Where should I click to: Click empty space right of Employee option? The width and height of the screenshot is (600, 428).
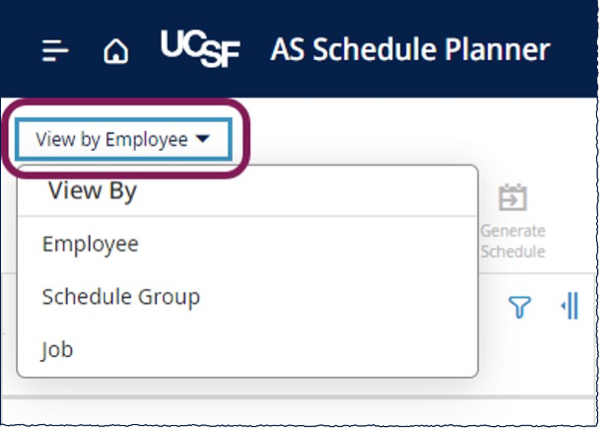click(x=306, y=244)
